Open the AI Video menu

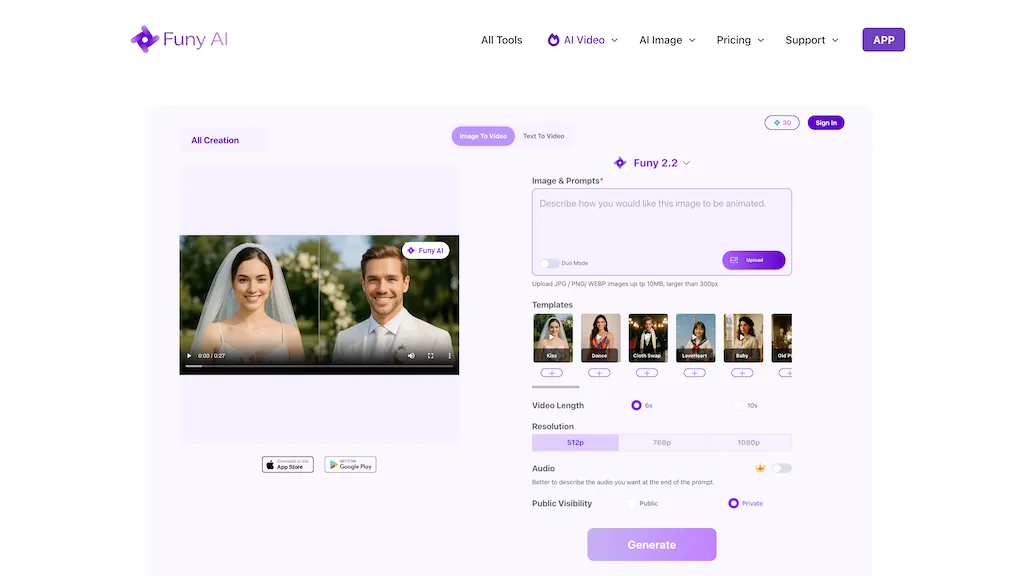(583, 40)
